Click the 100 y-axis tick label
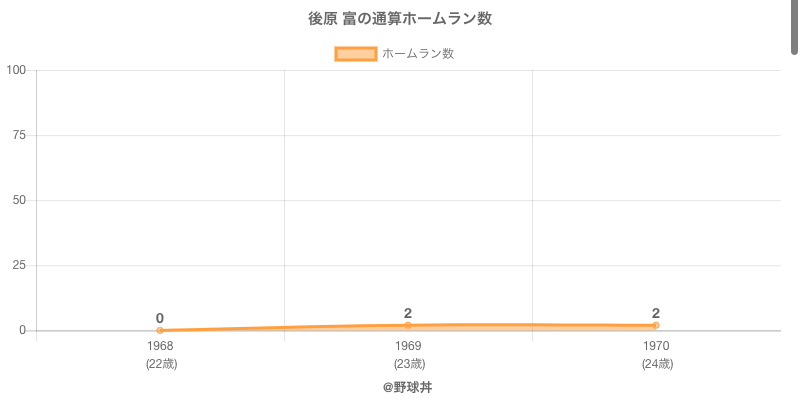The height and width of the screenshot is (400, 800). click(x=16, y=70)
